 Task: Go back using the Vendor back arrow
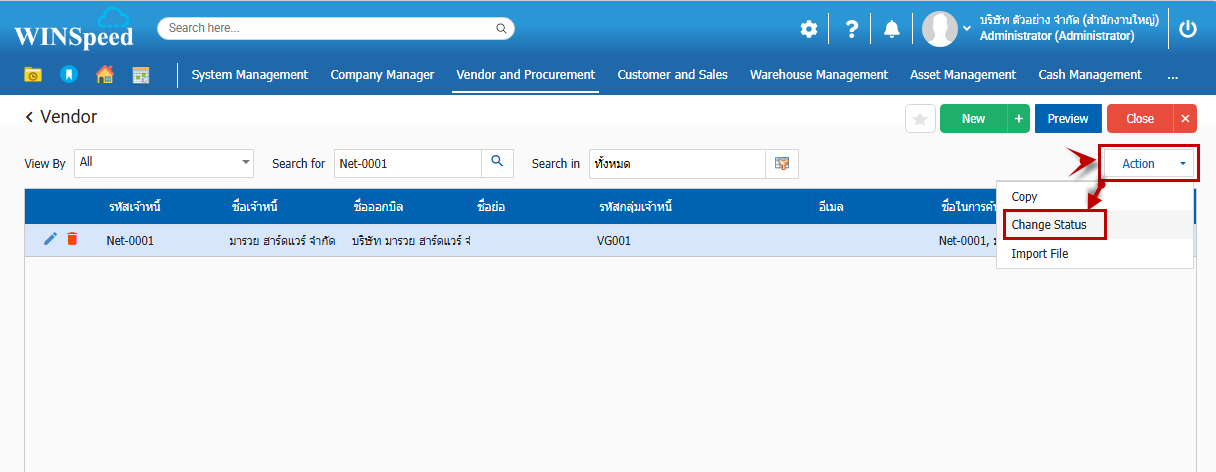click(30, 118)
